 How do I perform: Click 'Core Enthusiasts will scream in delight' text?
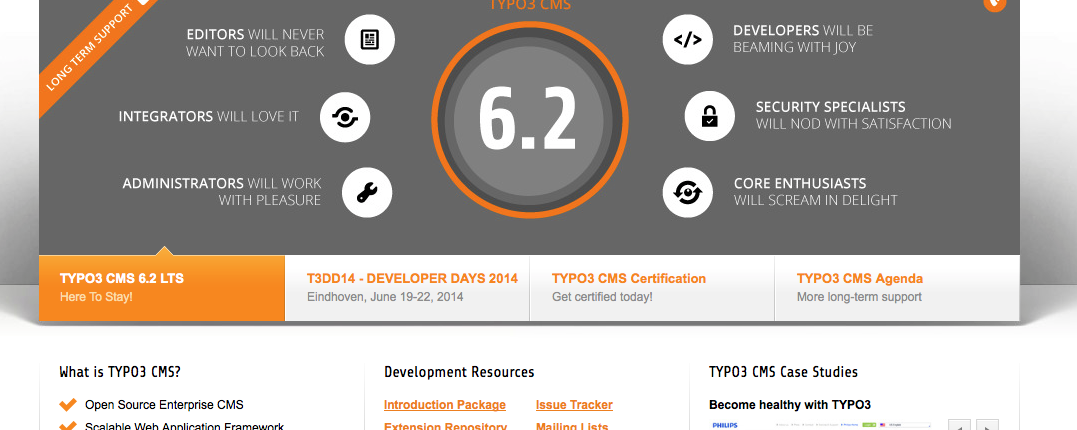815,192
